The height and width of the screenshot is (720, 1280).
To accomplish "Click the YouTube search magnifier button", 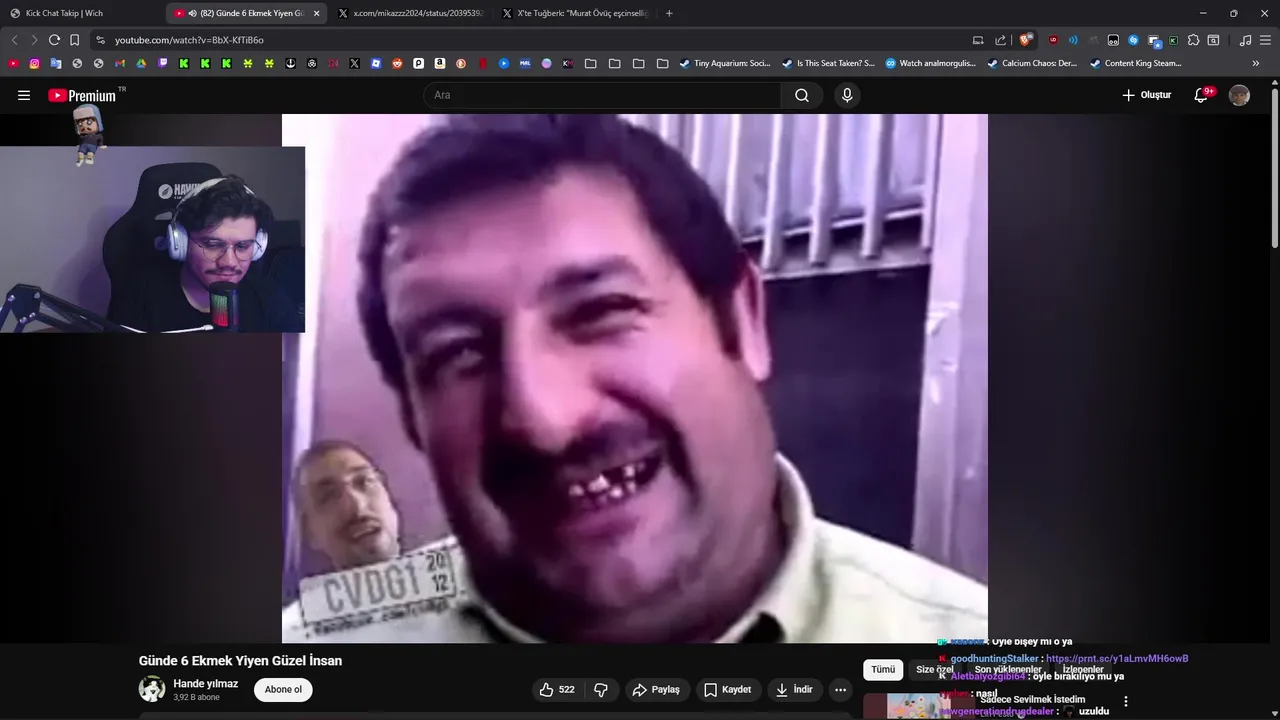I will (x=802, y=95).
